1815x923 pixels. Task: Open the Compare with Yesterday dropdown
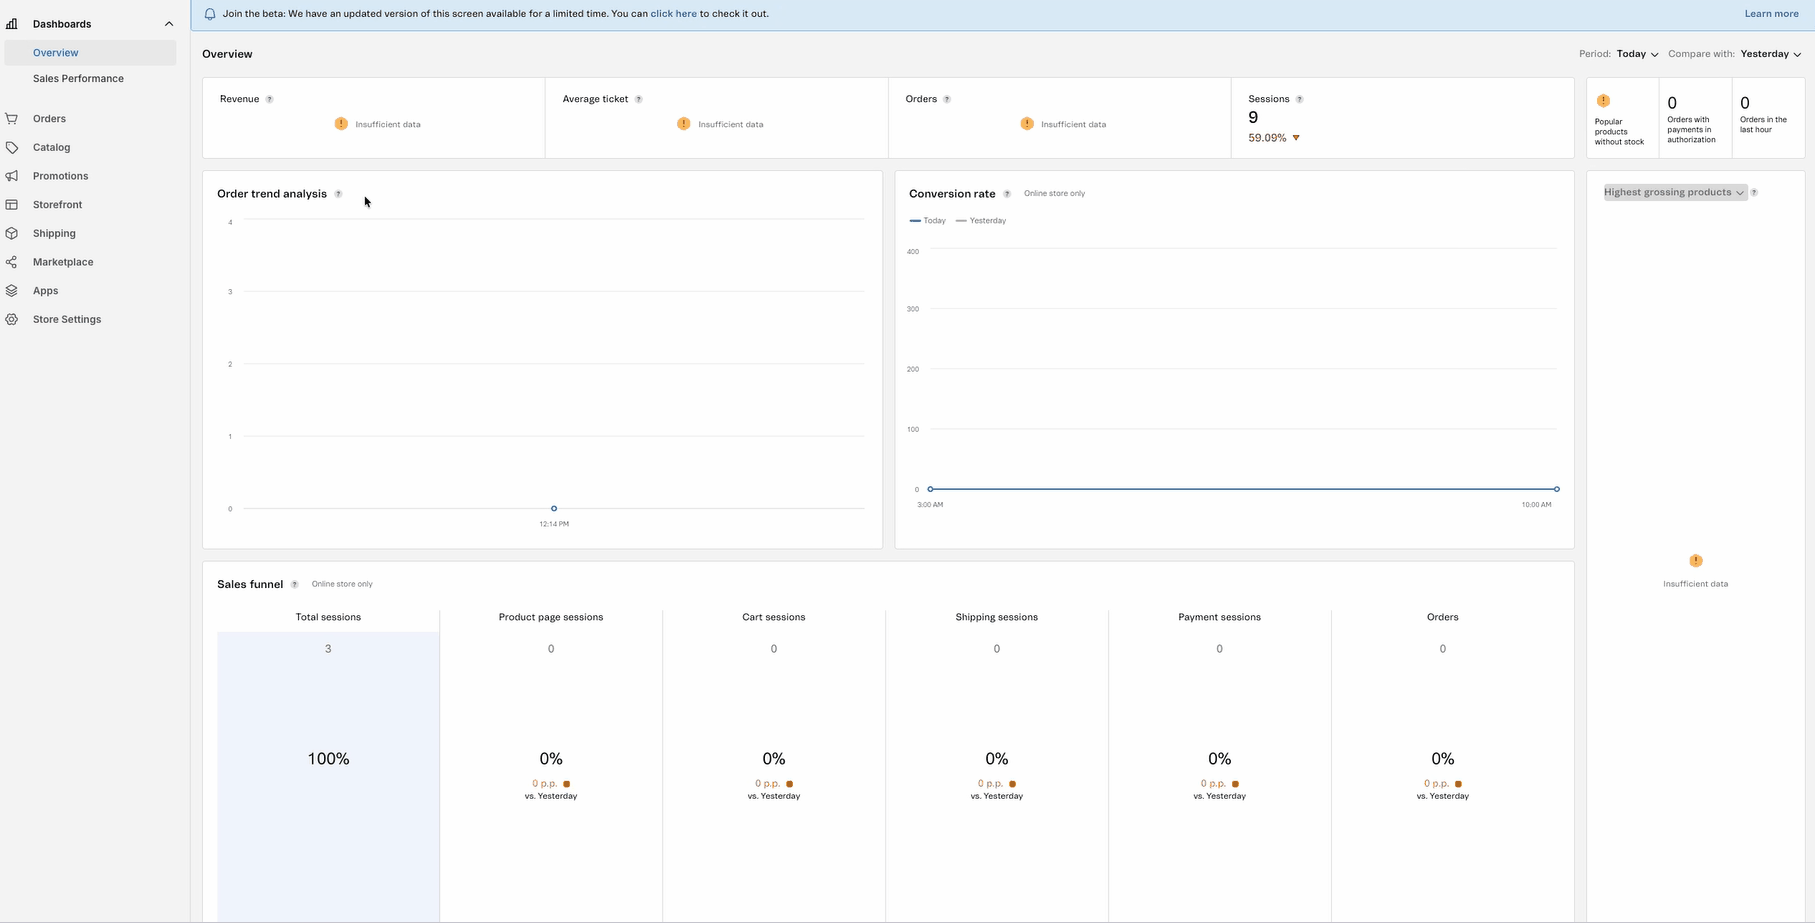point(1770,54)
